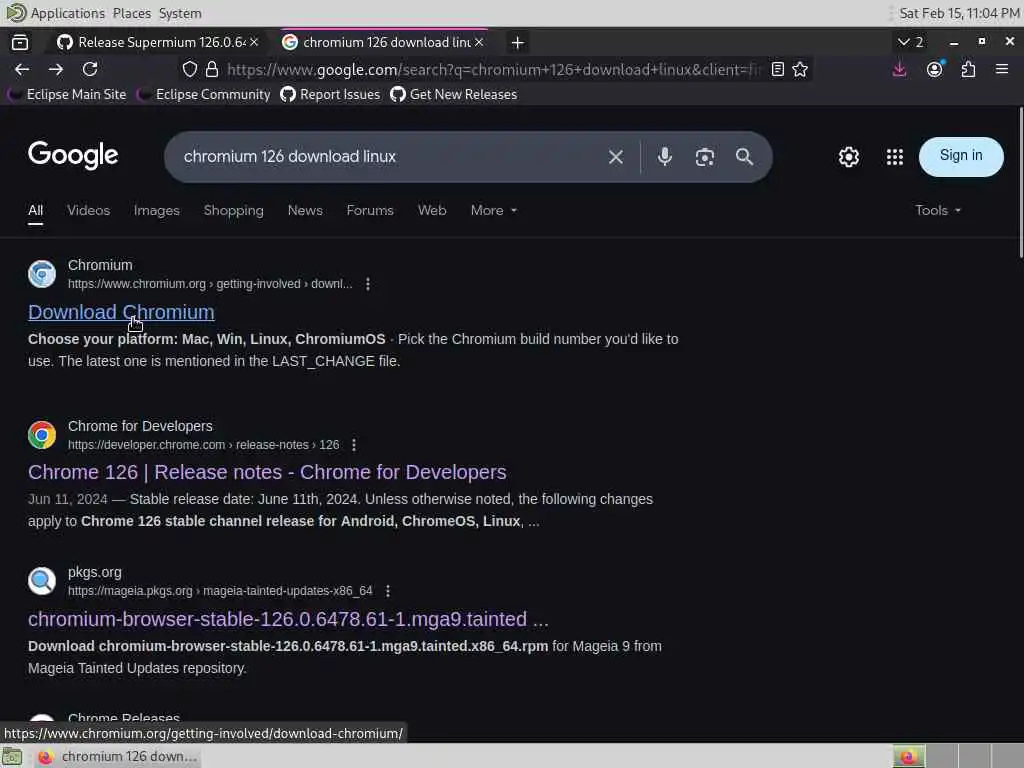Select the Videos search filter
Screen dimensions: 1024x768
88,210
